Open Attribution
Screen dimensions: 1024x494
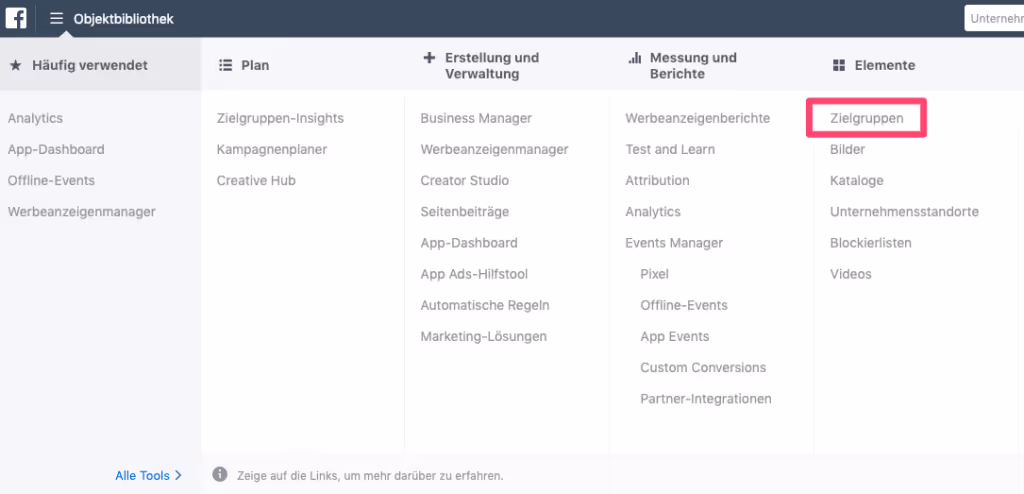click(x=657, y=180)
